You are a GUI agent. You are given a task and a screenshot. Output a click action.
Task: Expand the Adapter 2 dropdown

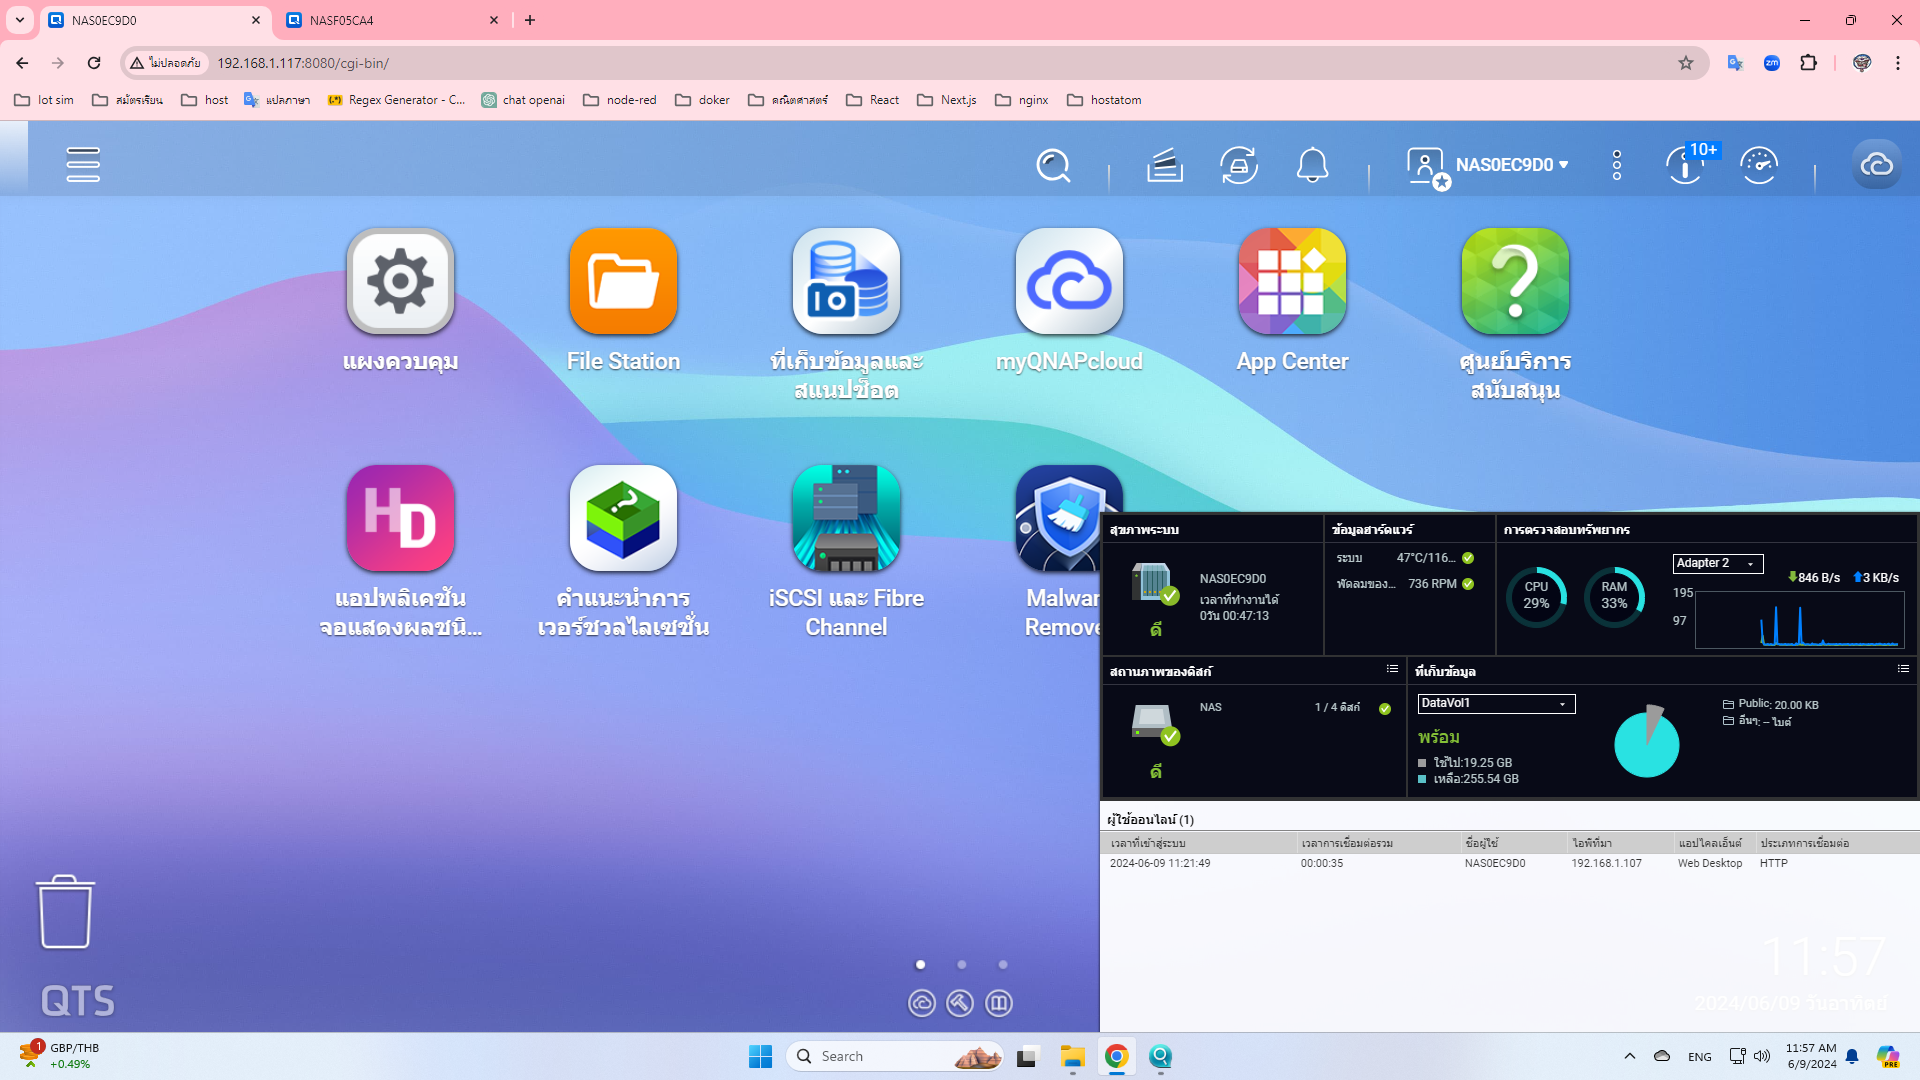pyautogui.click(x=1718, y=563)
